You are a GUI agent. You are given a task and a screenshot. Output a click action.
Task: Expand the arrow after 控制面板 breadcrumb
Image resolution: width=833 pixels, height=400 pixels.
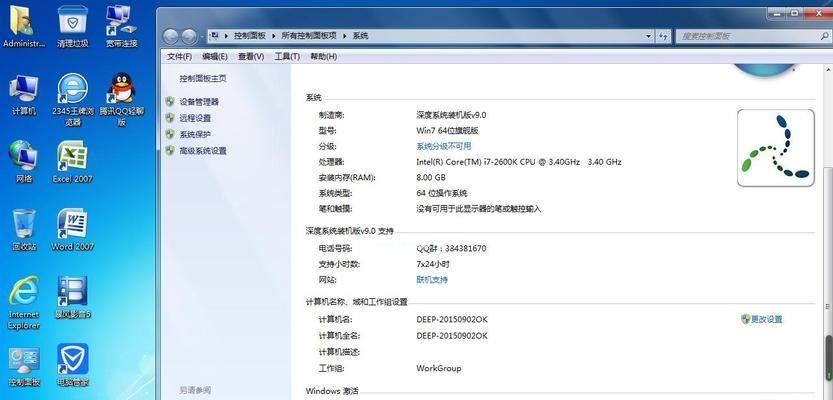click(x=274, y=36)
